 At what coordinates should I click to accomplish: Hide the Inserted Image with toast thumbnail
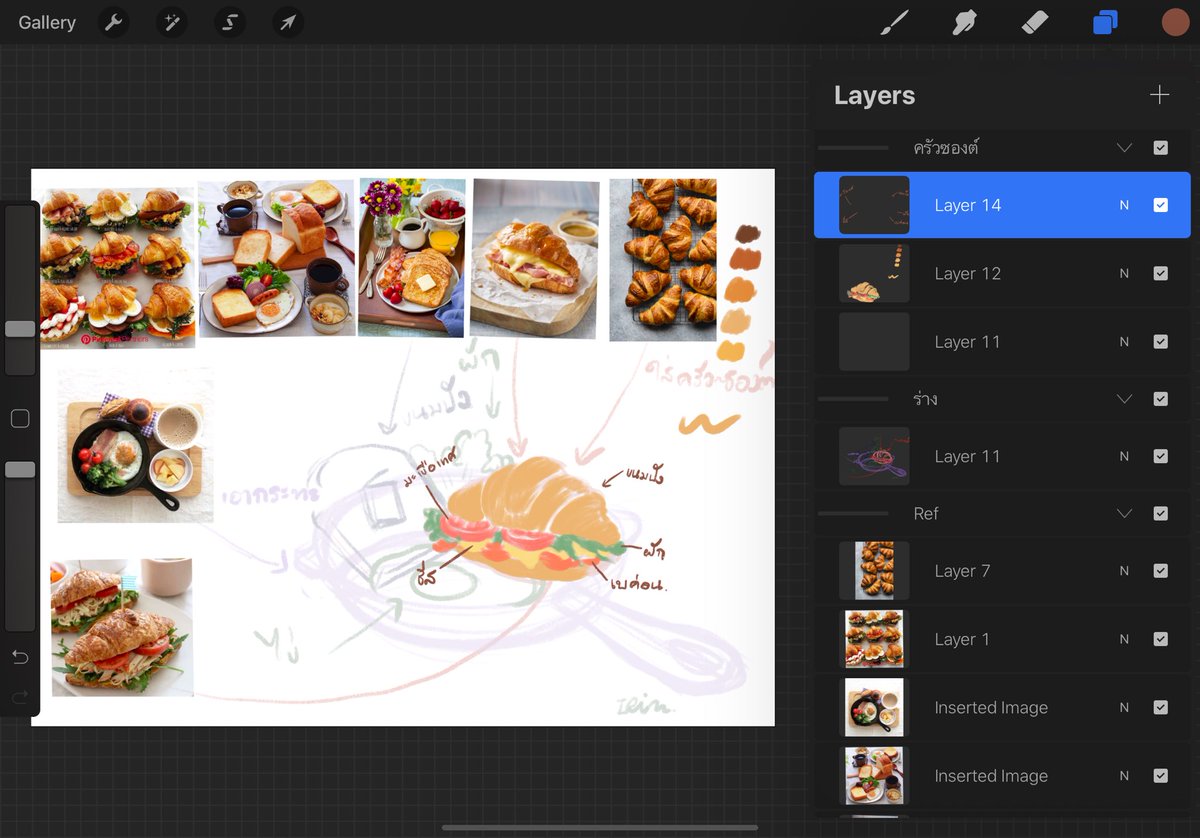(1160, 776)
